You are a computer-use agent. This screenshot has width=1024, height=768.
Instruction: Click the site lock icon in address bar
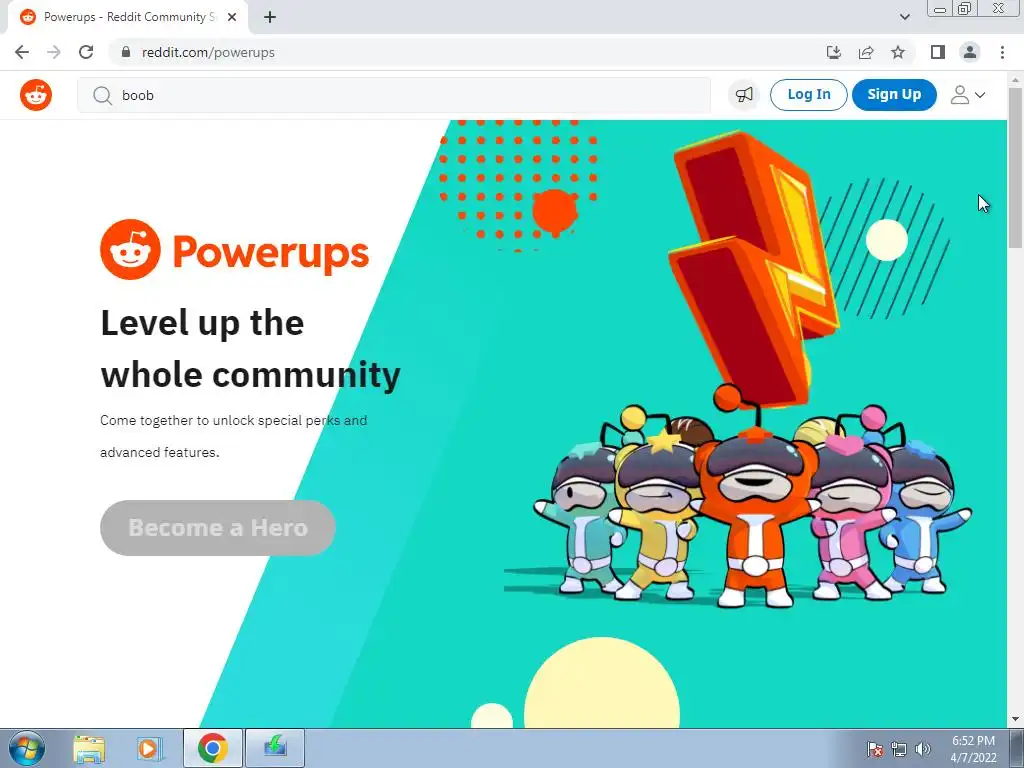click(x=126, y=52)
